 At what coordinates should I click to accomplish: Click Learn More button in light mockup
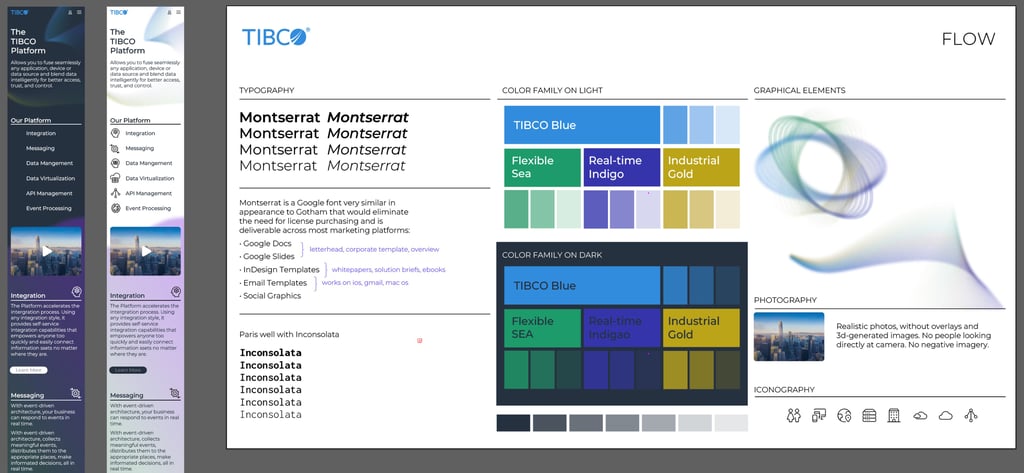[128, 370]
